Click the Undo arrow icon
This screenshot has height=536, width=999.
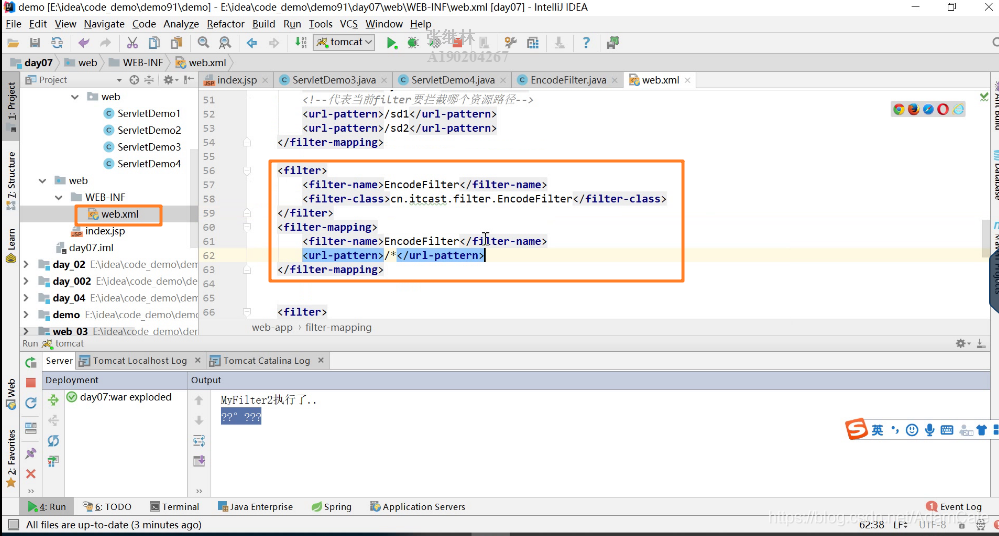(83, 43)
